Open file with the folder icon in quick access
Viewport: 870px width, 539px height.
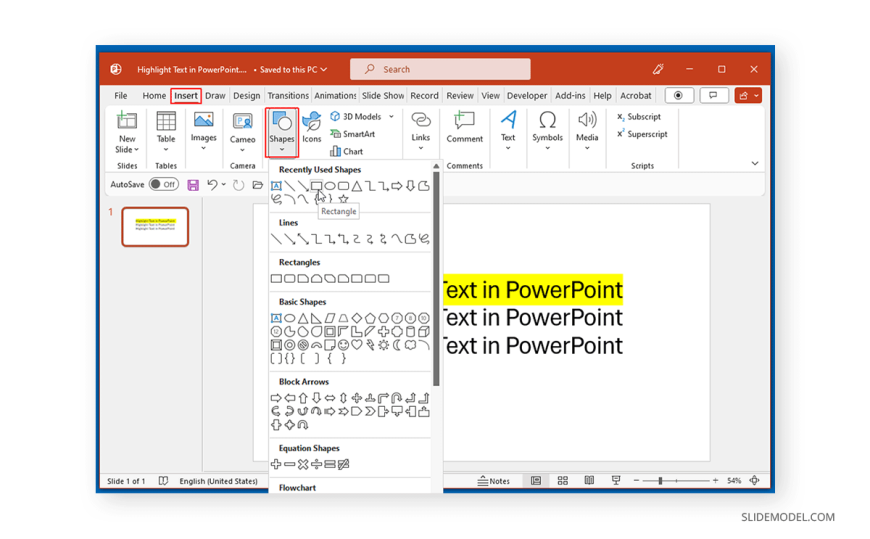coord(257,184)
